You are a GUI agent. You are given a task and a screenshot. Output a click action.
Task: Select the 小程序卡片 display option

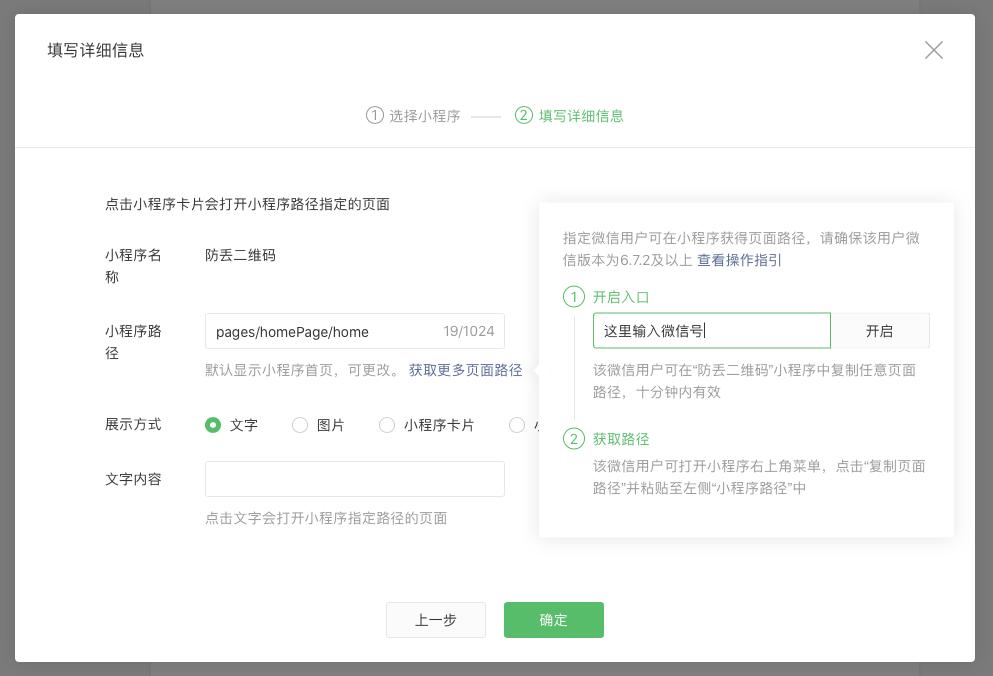tap(387, 425)
